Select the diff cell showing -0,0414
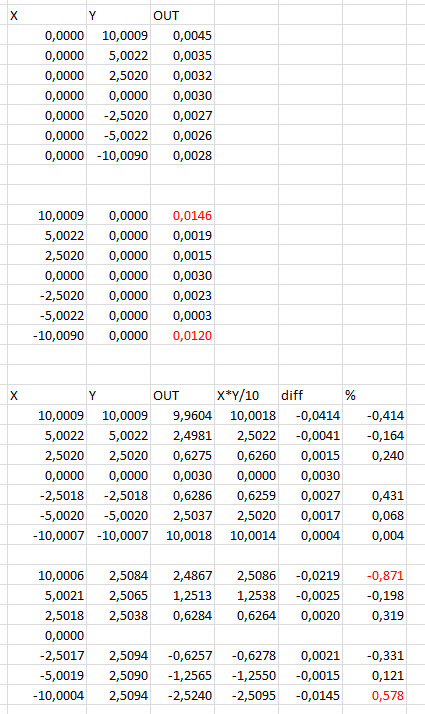The image size is (425, 714). click(x=310, y=415)
